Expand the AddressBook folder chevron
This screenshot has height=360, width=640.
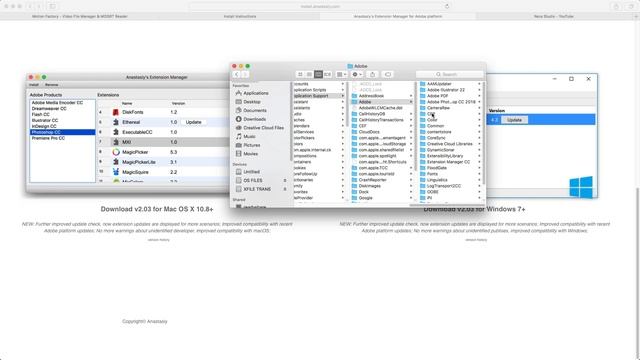tap(411, 96)
